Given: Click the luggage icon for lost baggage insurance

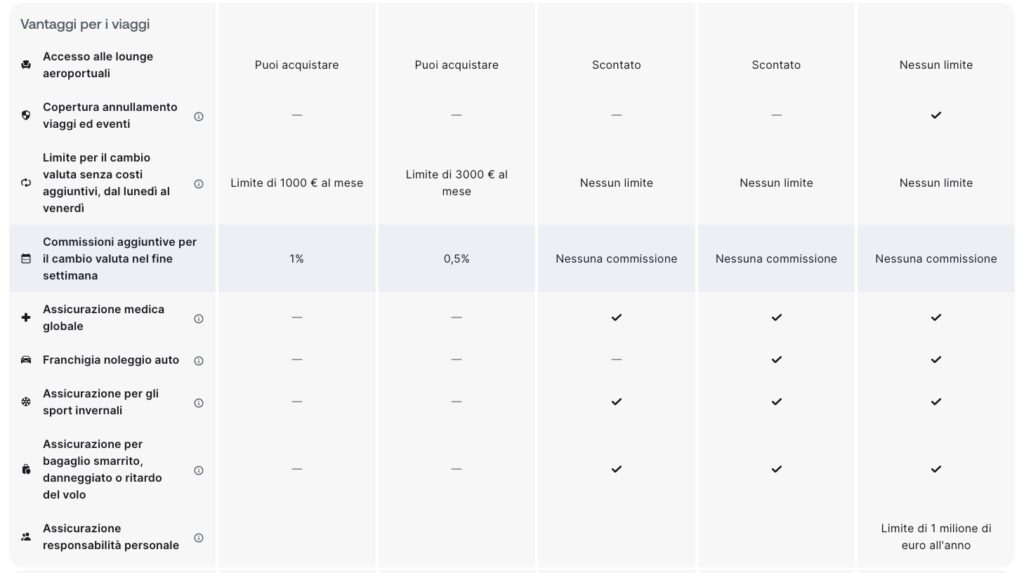Looking at the screenshot, I should point(26,469).
